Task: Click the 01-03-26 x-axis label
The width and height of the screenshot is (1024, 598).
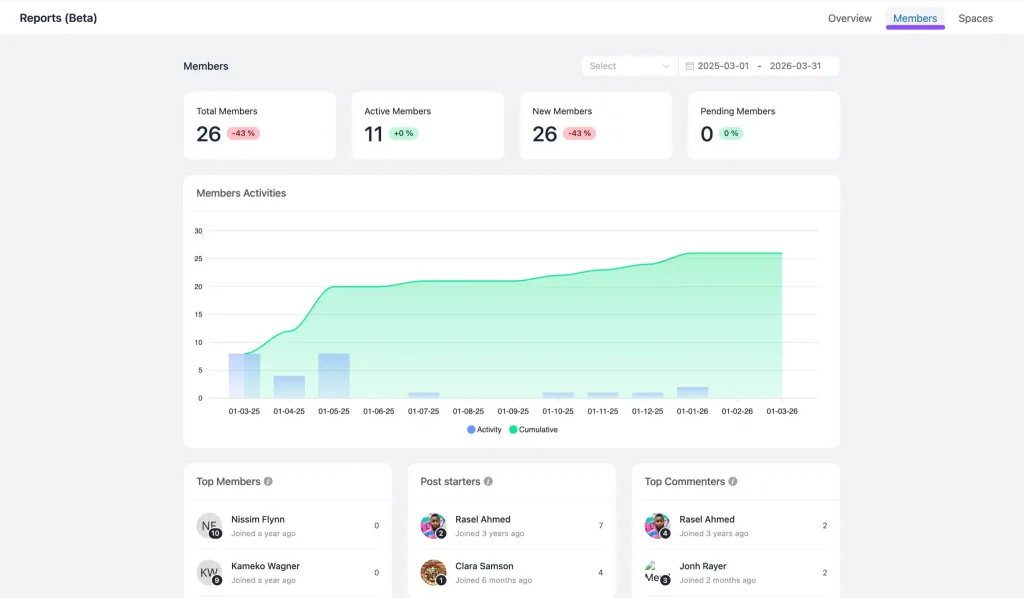Action: pos(782,411)
